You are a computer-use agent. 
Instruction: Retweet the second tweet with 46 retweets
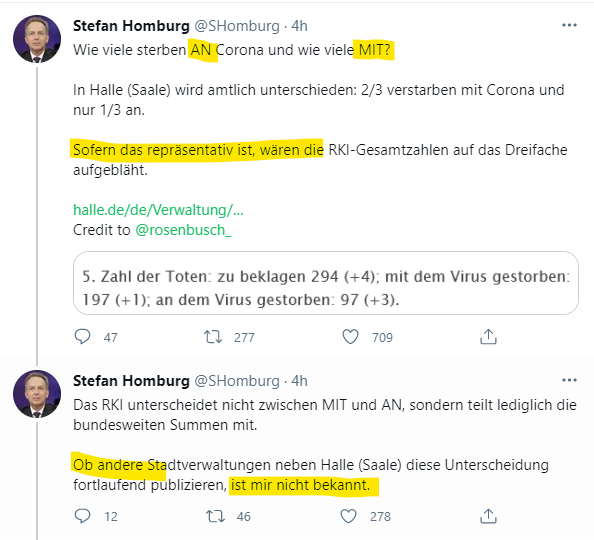(x=215, y=516)
